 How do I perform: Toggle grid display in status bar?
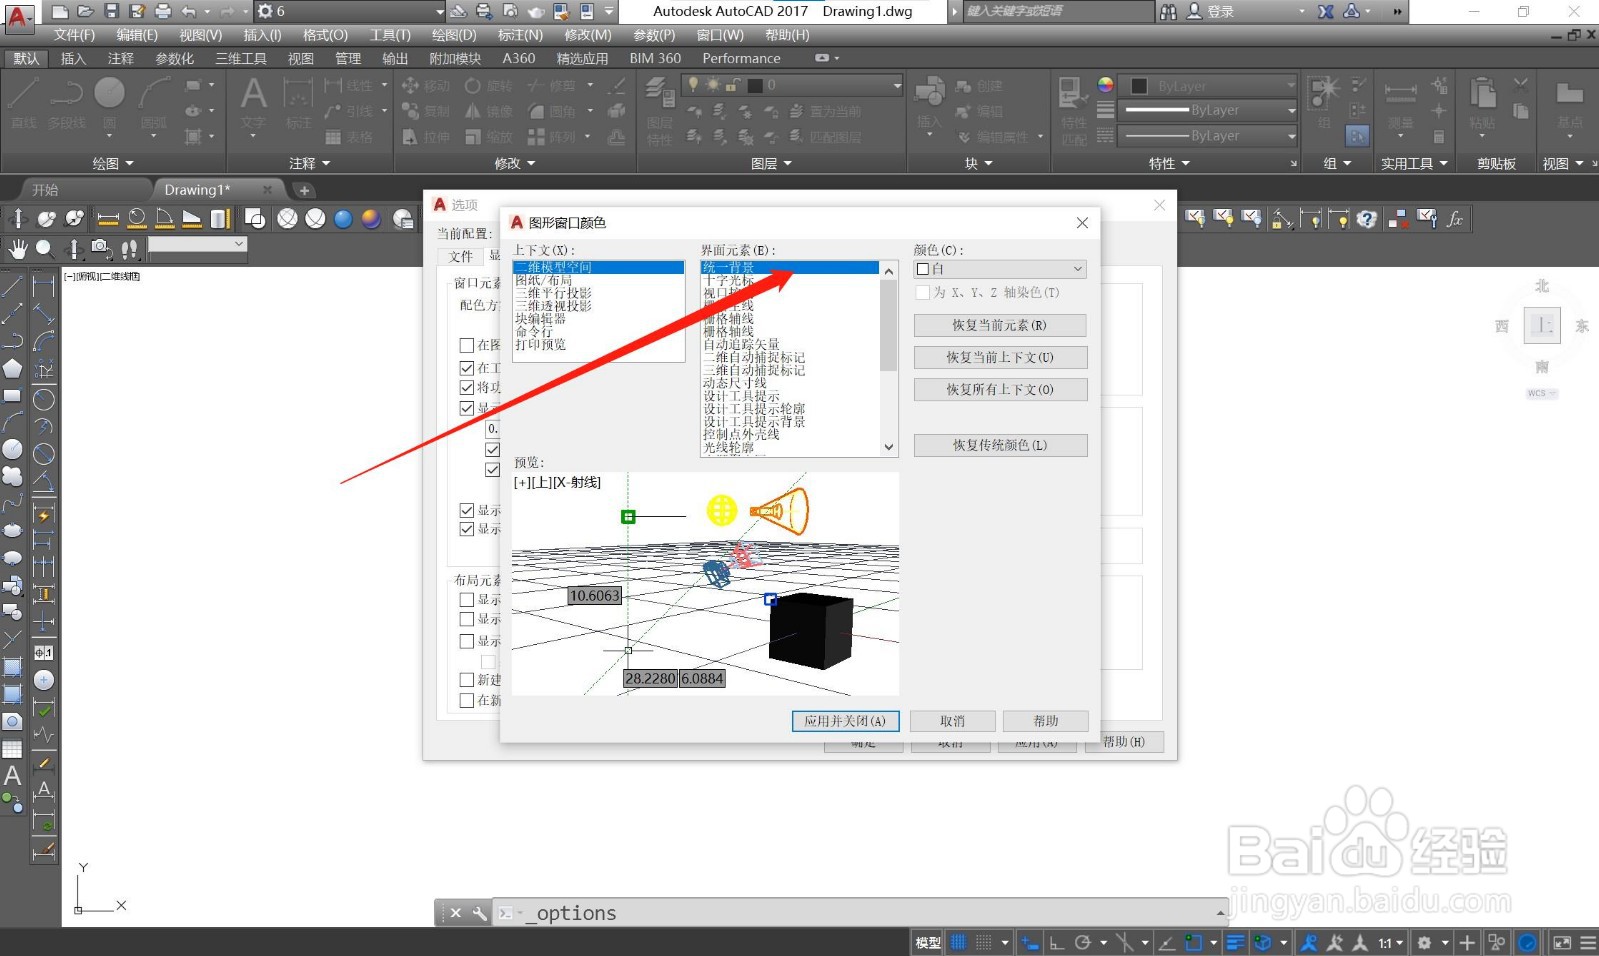tap(958, 942)
